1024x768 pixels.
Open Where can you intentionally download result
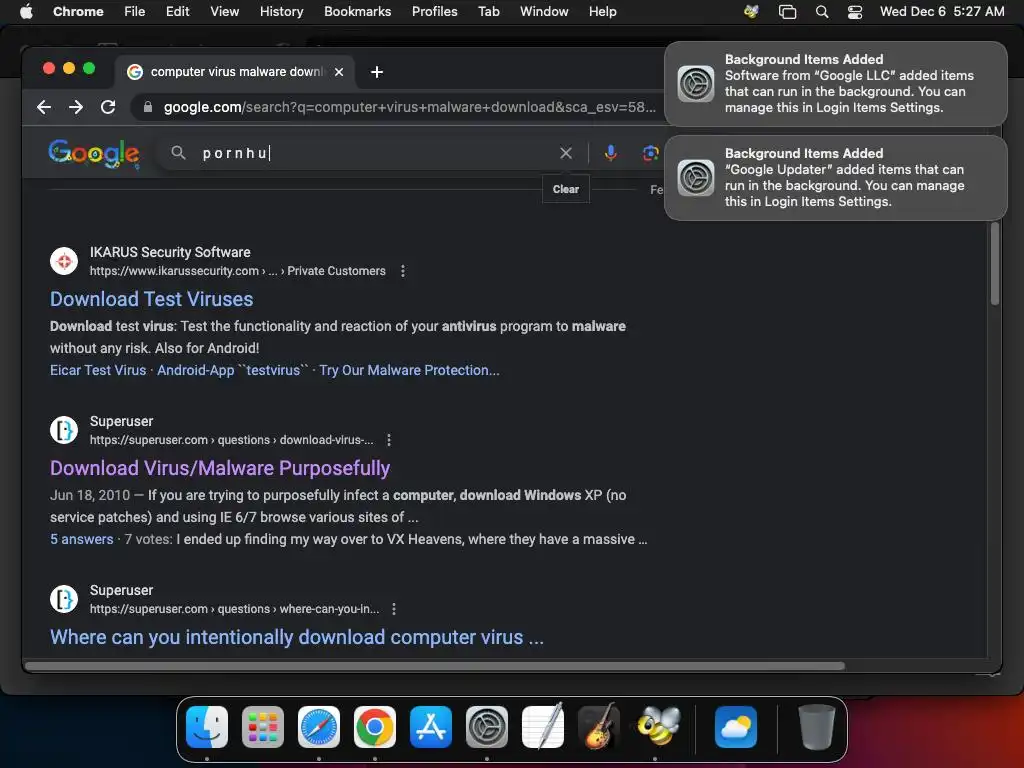(297, 637)
